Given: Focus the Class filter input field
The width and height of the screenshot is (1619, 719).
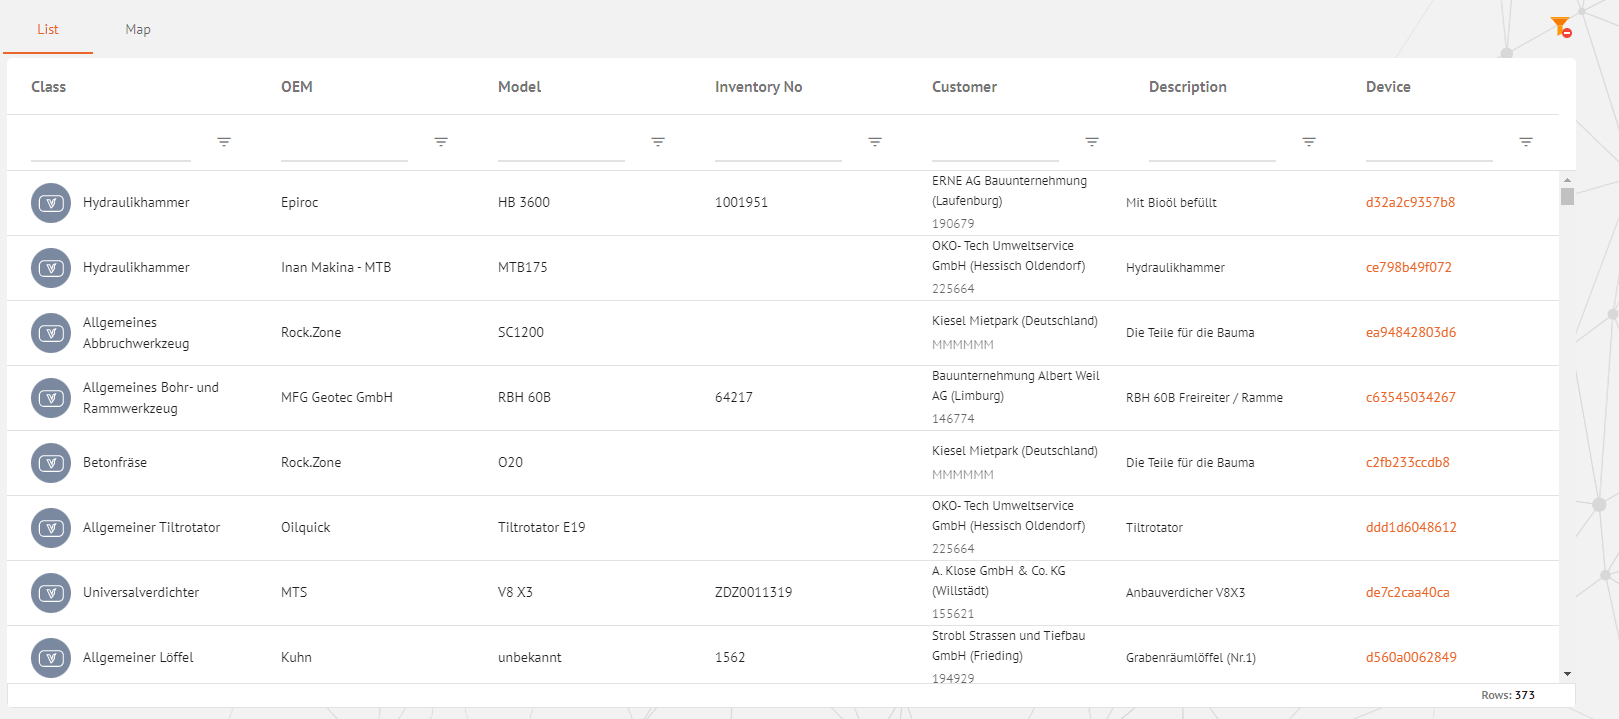Looking at the screenshot, I should point(111,145).
